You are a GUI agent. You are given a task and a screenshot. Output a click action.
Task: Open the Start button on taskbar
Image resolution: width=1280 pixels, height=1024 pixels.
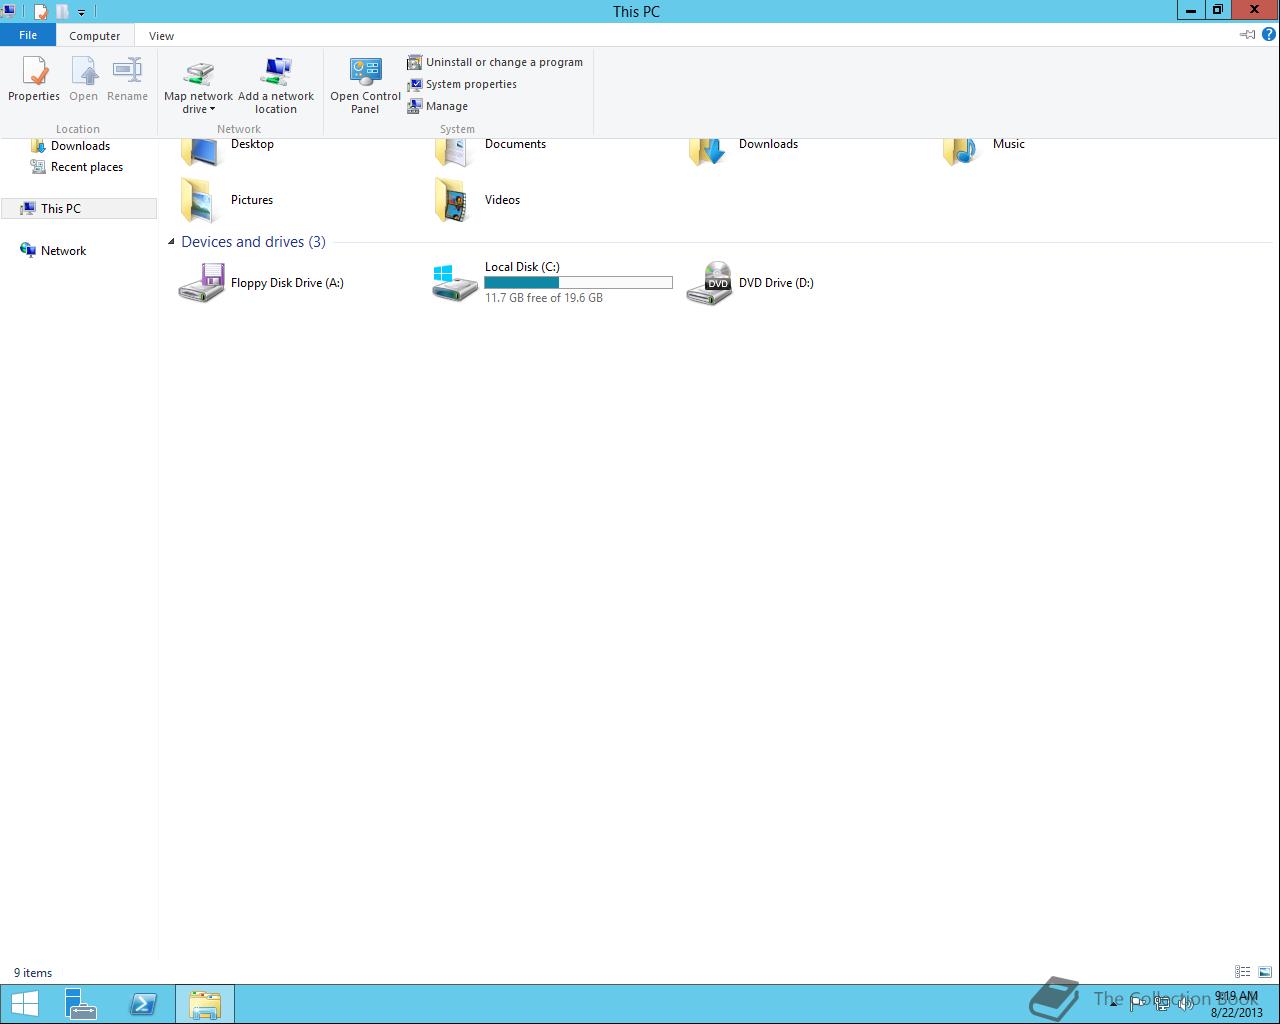pyautogui.click(x=24, y=1004)
